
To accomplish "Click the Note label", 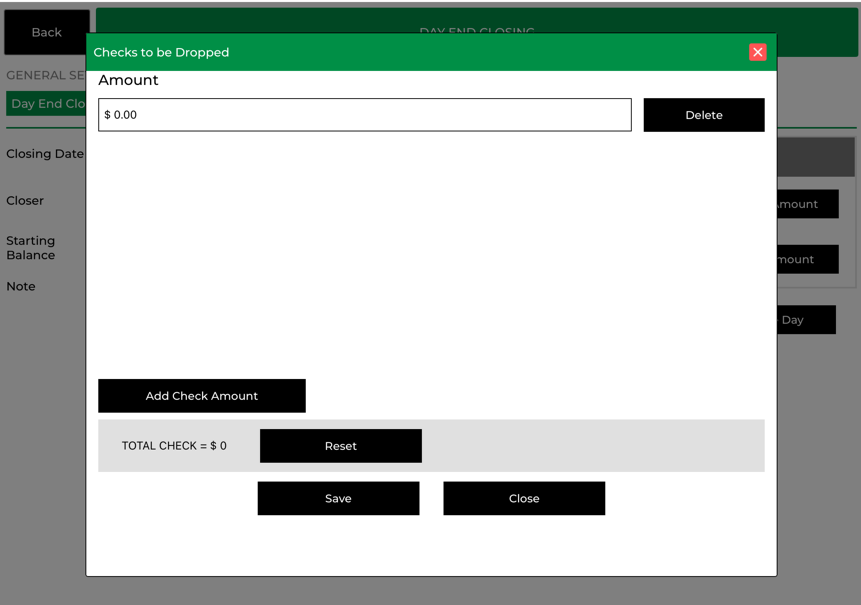I will coord(21,287).
